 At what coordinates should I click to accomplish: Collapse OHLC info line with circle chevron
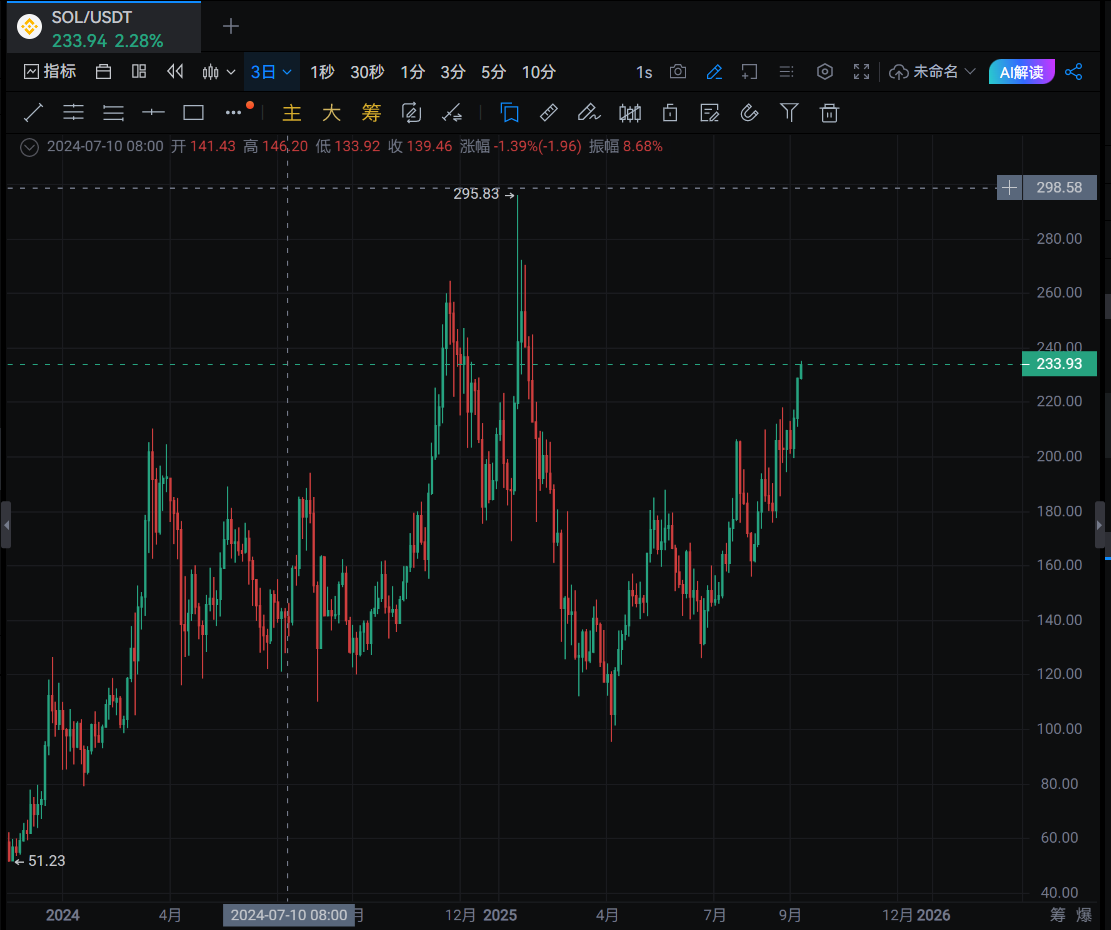coord(29,147)
